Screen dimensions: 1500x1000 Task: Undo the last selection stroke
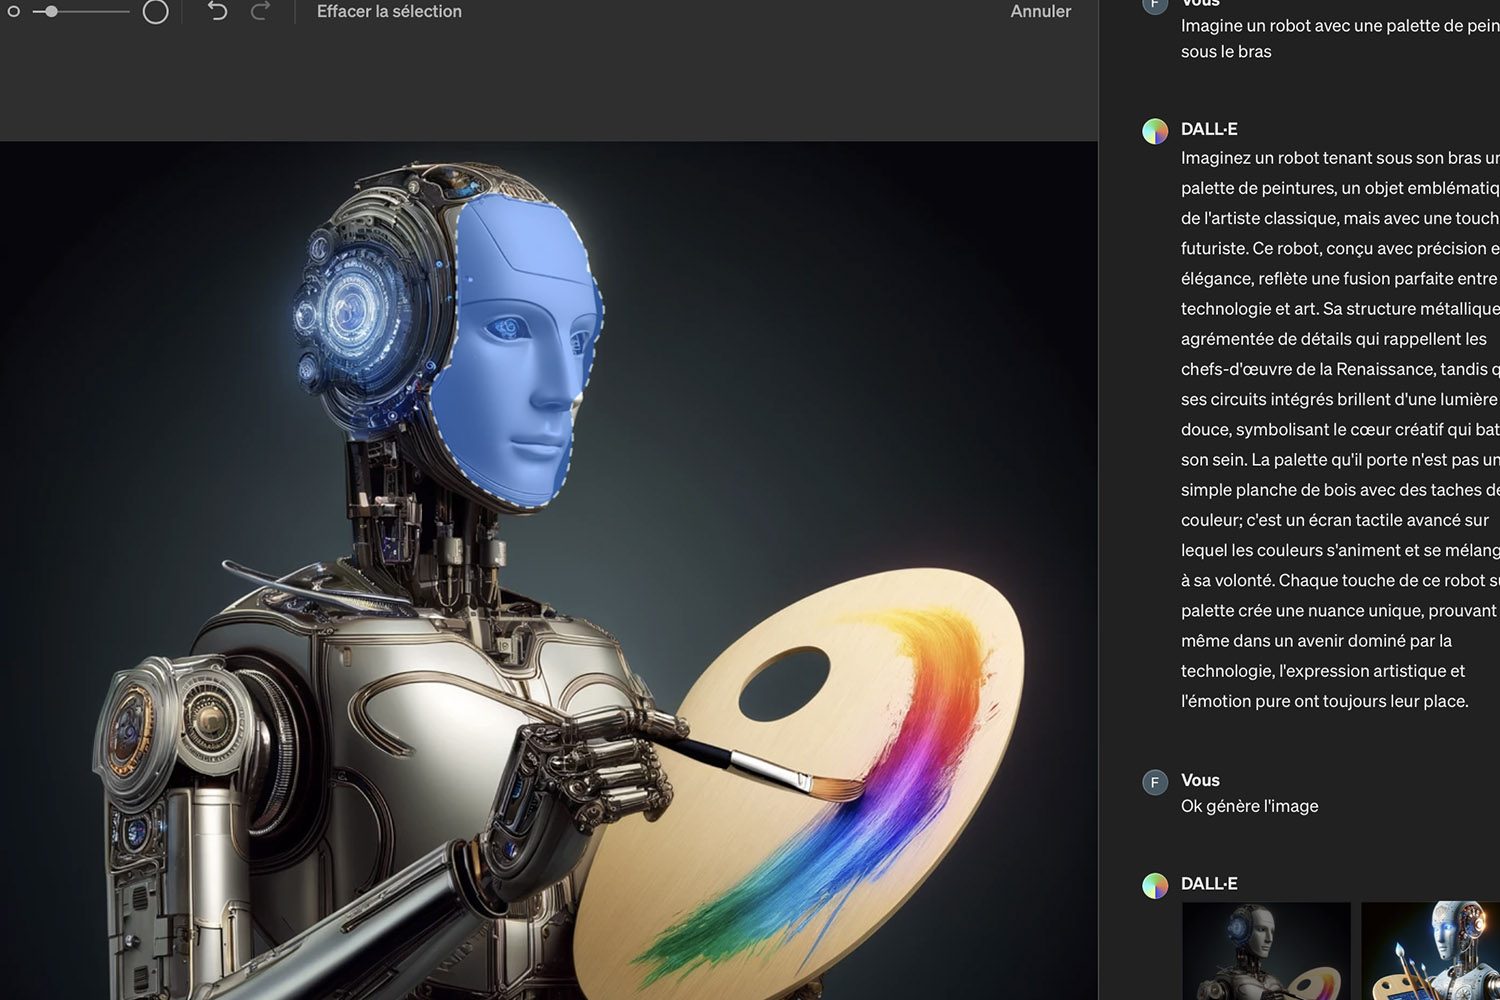(x=217, y=11)
